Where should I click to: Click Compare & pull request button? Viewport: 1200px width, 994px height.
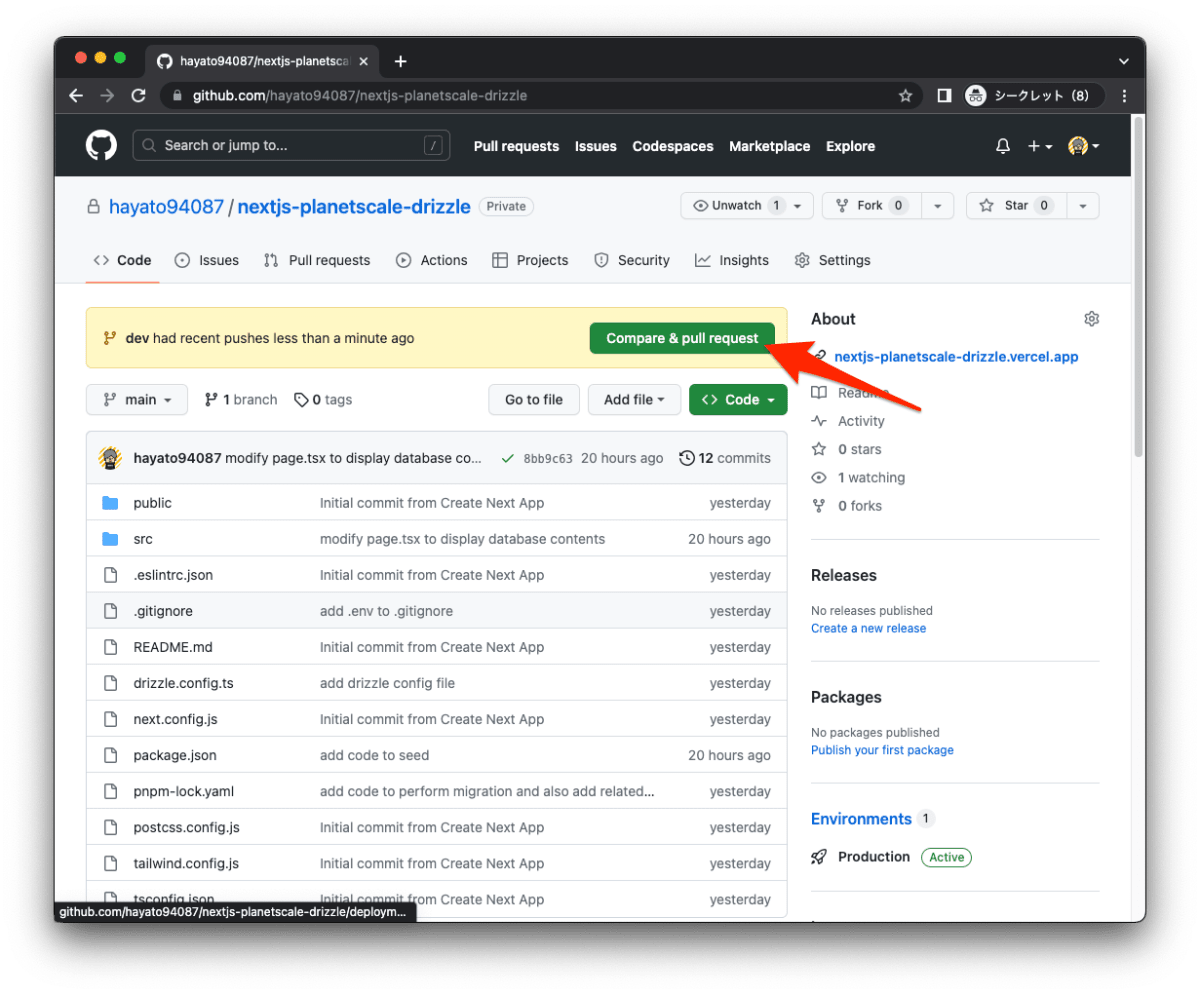682,338
